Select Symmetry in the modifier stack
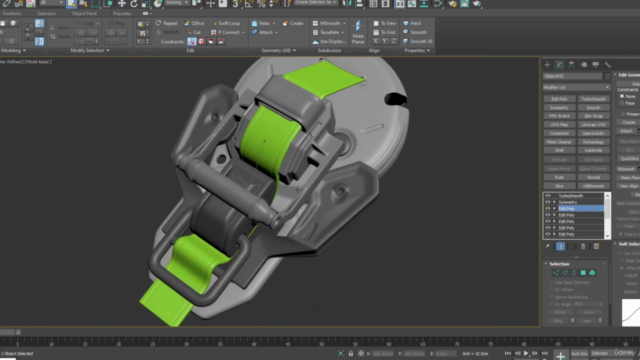The height and width of the screenshot is (360, 640). (x=568, y=202)
